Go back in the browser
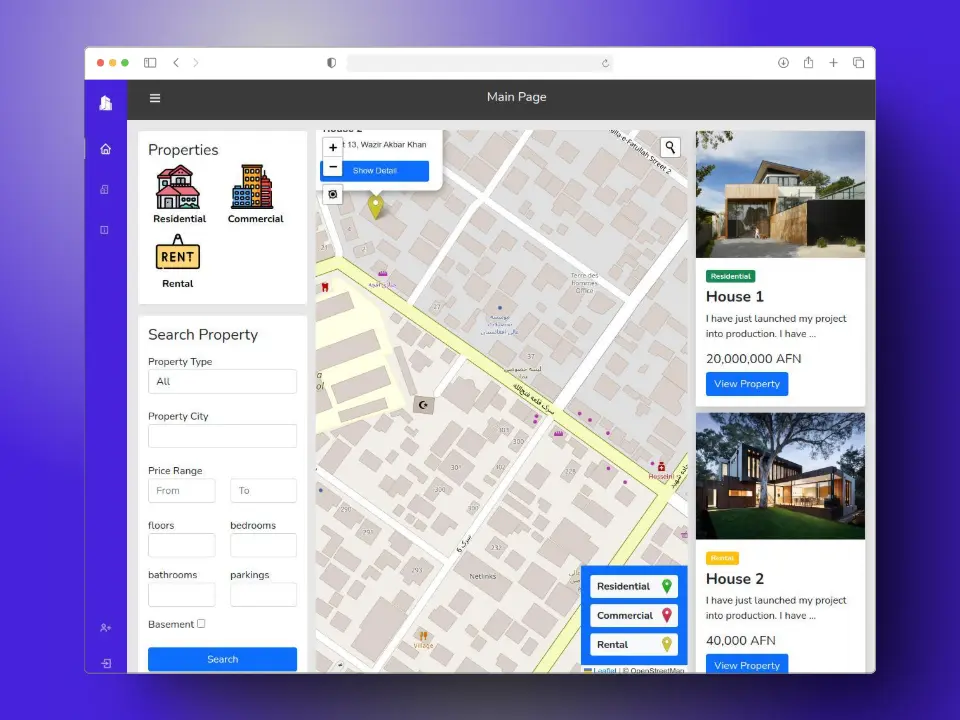 (176, 62)
